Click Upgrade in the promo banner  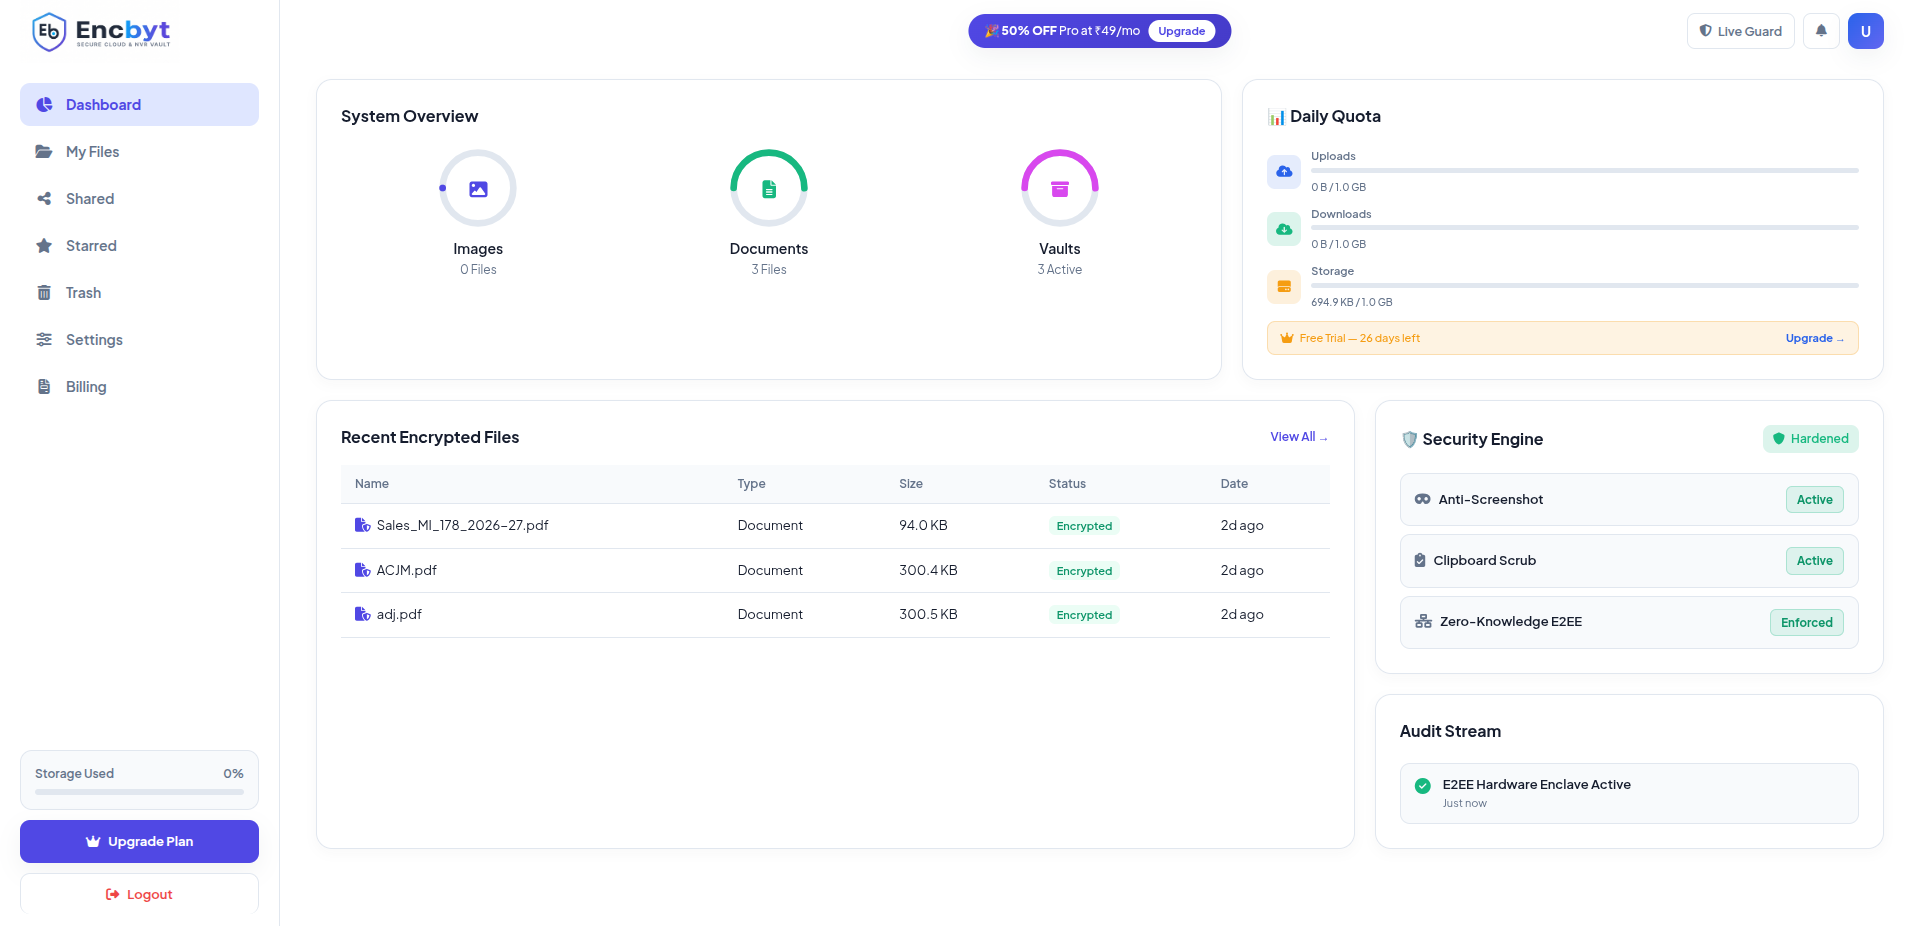[1181, 31]
